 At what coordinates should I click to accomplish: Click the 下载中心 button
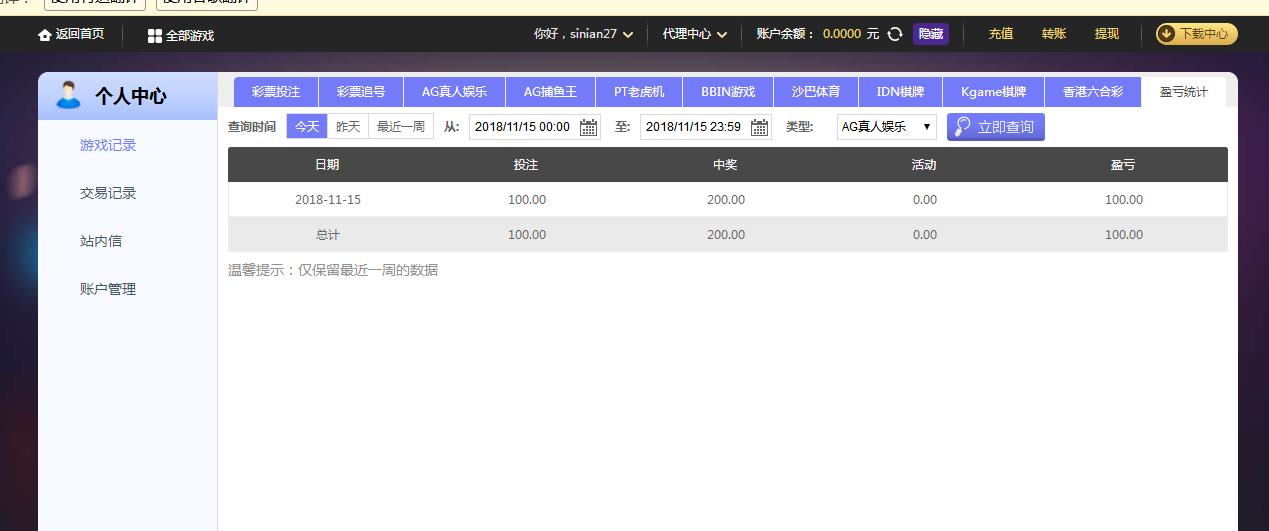click(1197, 34)
